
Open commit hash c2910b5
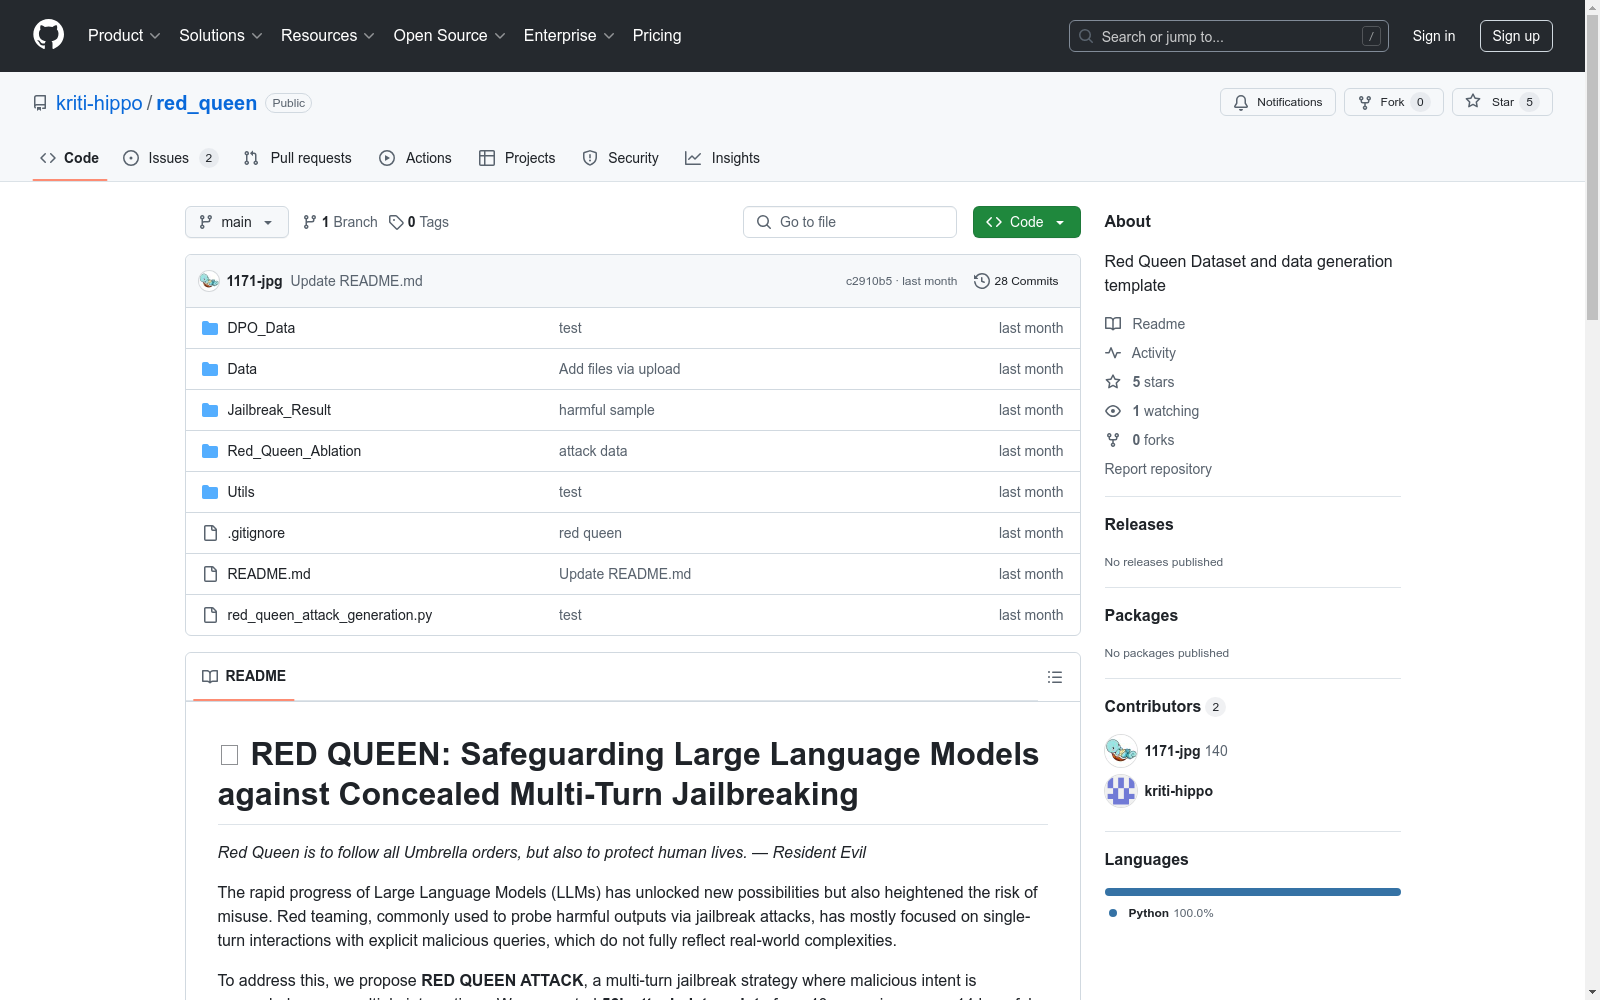869,281
